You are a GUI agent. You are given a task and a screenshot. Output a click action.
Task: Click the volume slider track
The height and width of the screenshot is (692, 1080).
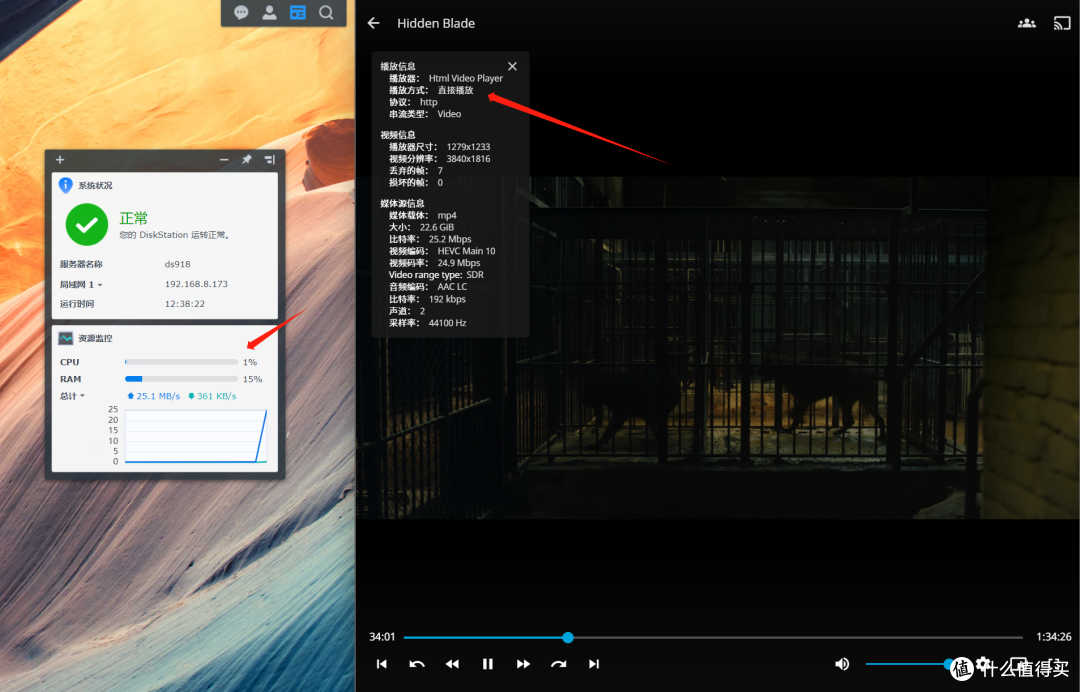[x=908, y=664]
